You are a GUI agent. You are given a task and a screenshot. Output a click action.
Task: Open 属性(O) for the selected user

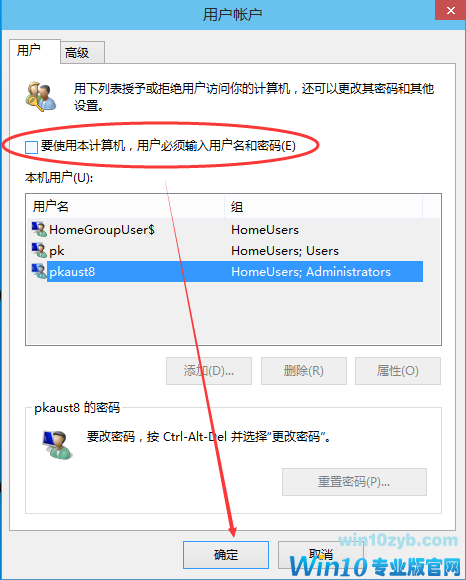pyautogui.click(x=398, y=371)
